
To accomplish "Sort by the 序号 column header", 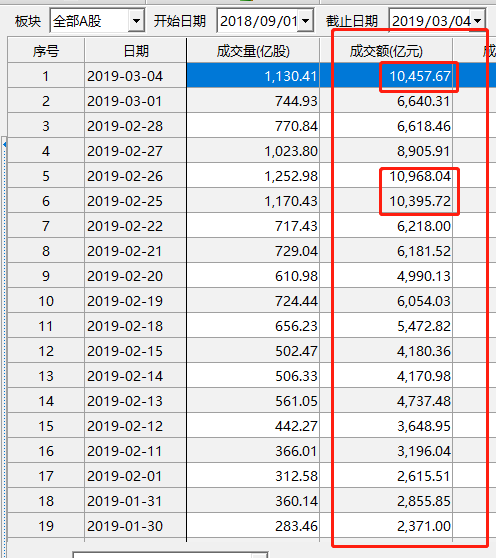I will tap(46, 51).
